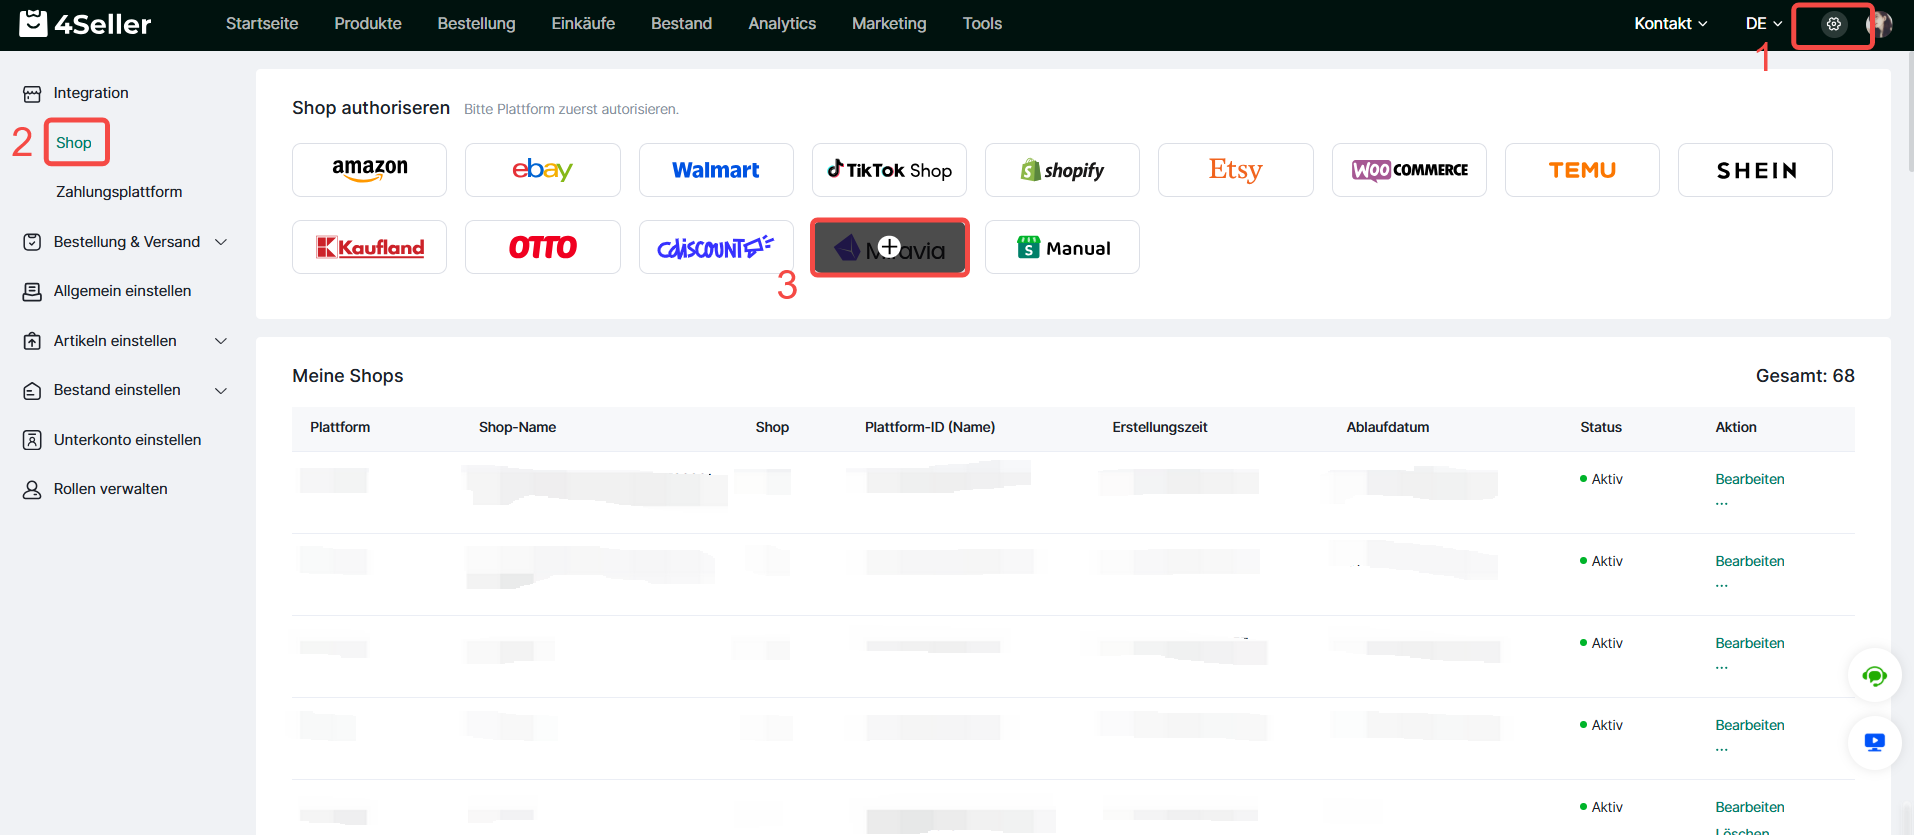The height and width of the screenshot is (835, 1914).
Task: Click Bearbeiten for the first shop
Action: 1749,479
